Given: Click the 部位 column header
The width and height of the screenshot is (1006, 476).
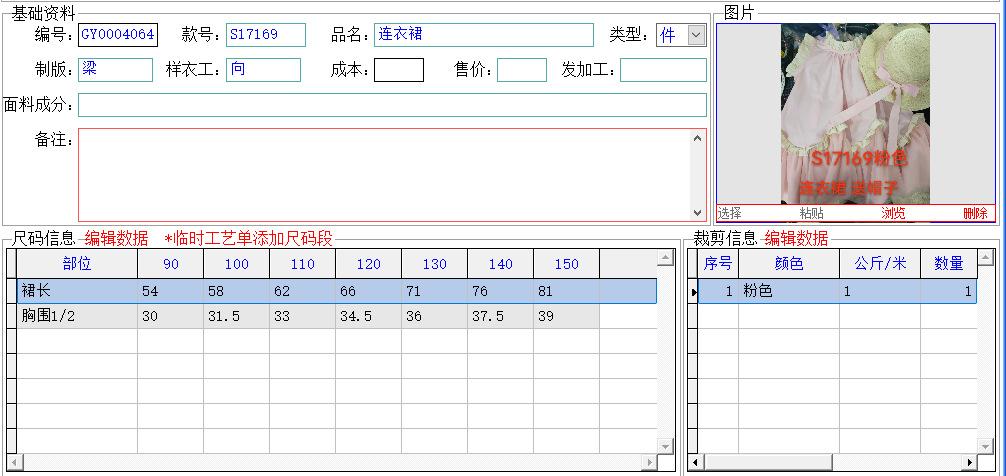Looking at the screenshot, I should click(x=77, y=264).
